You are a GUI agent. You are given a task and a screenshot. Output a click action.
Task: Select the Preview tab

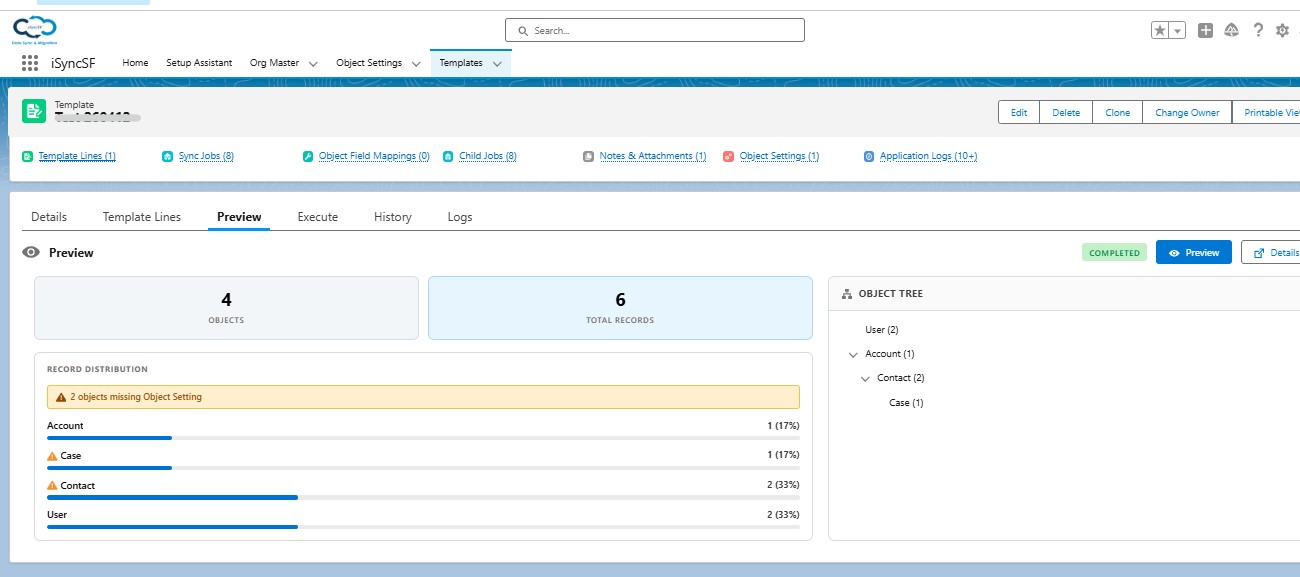(x=239, y=217)
